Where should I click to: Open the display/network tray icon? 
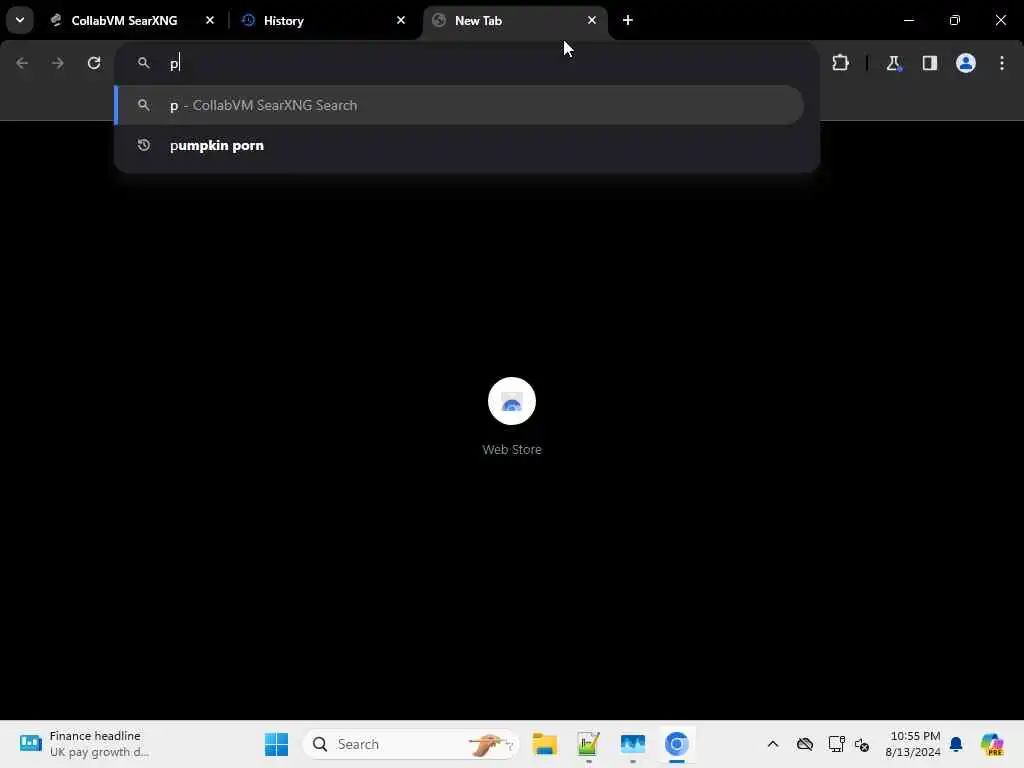836,744
